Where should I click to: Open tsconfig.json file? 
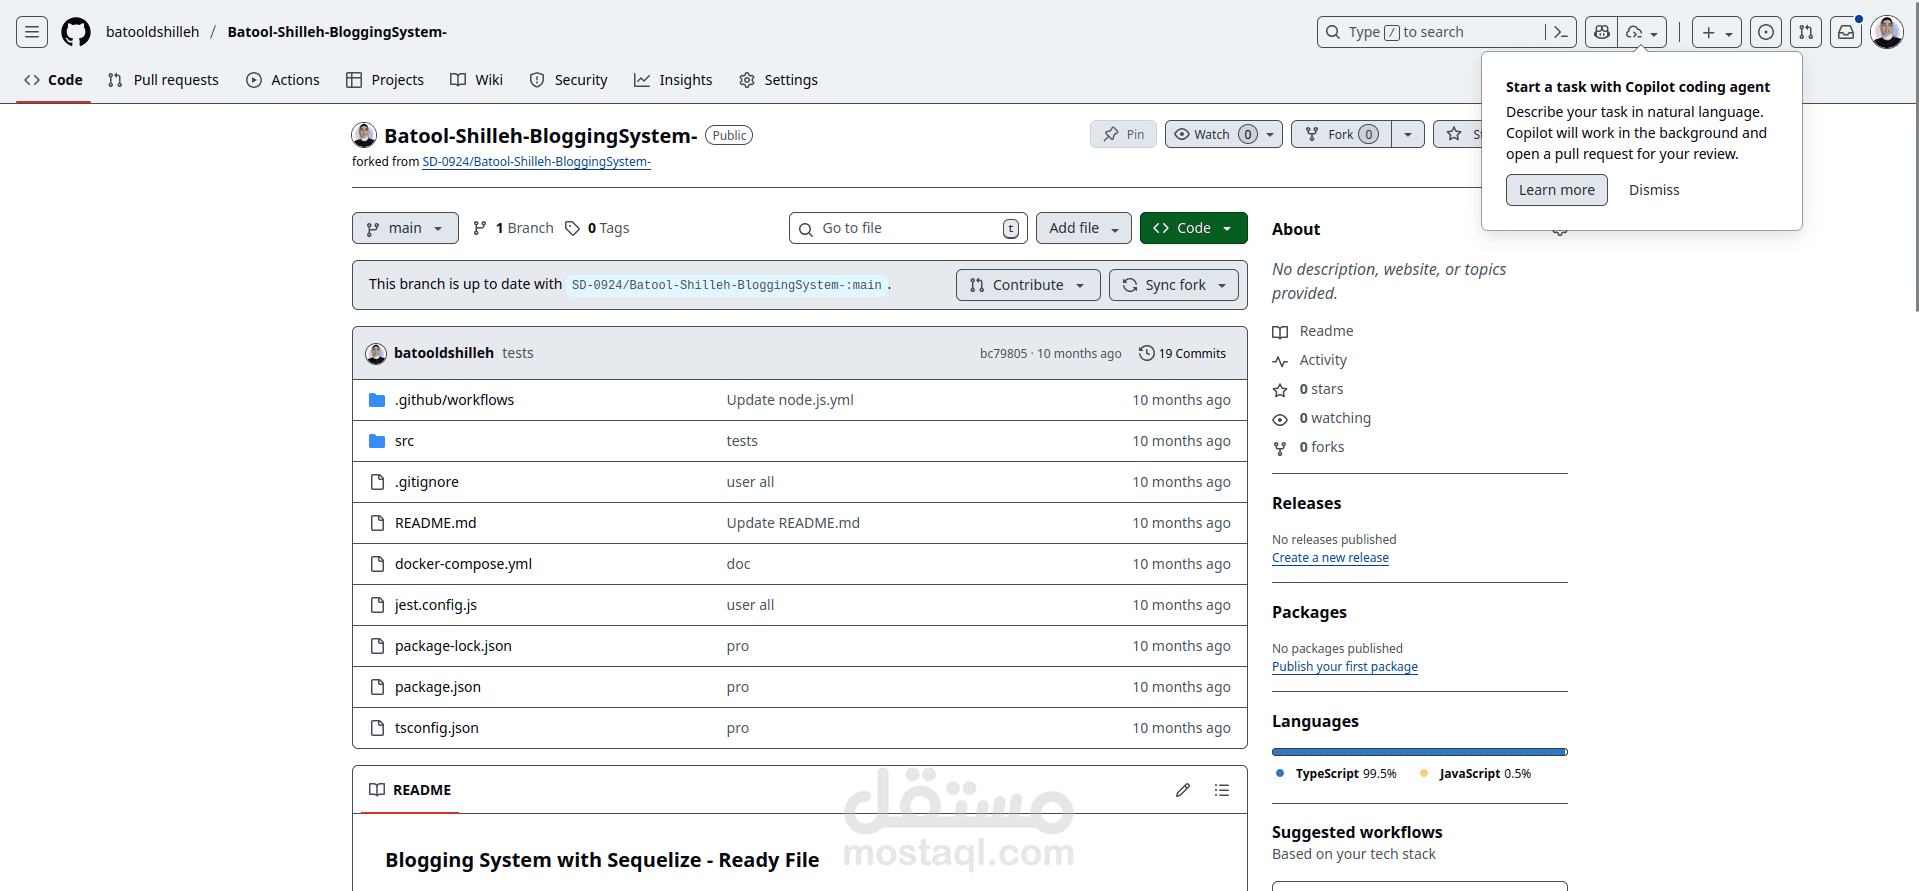[x=437, y=728]
